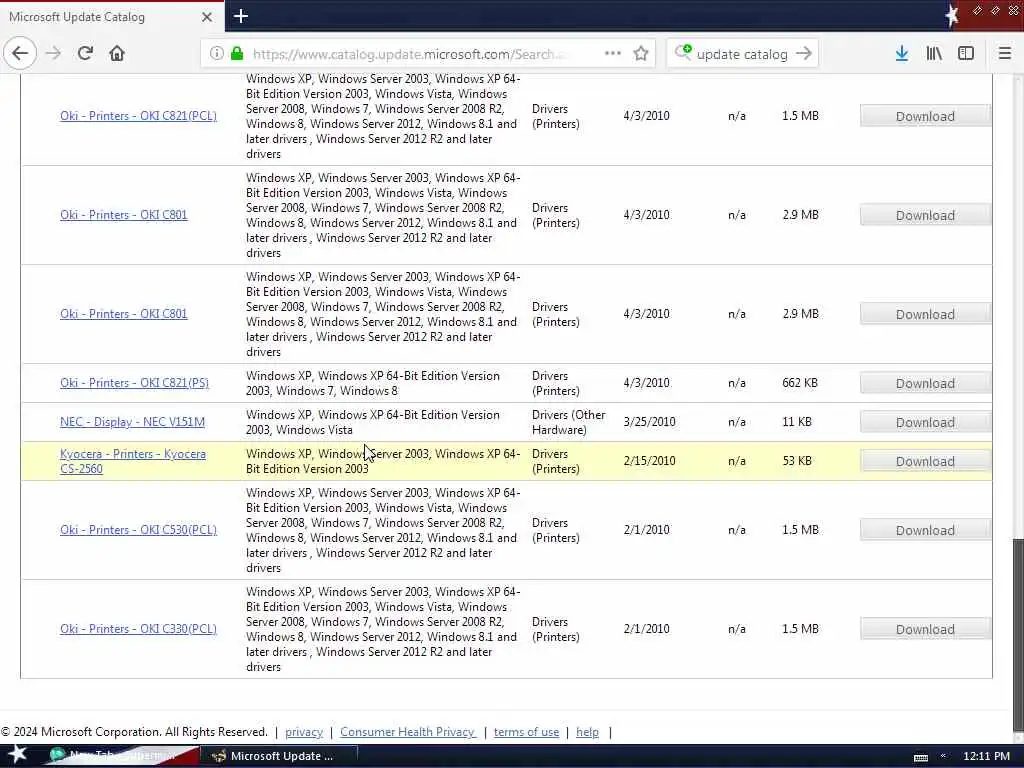The width and height of the screenshot is (1024, 768).
Task: Click the star start icon on the taskbar
Action: [x=18, y=755]
